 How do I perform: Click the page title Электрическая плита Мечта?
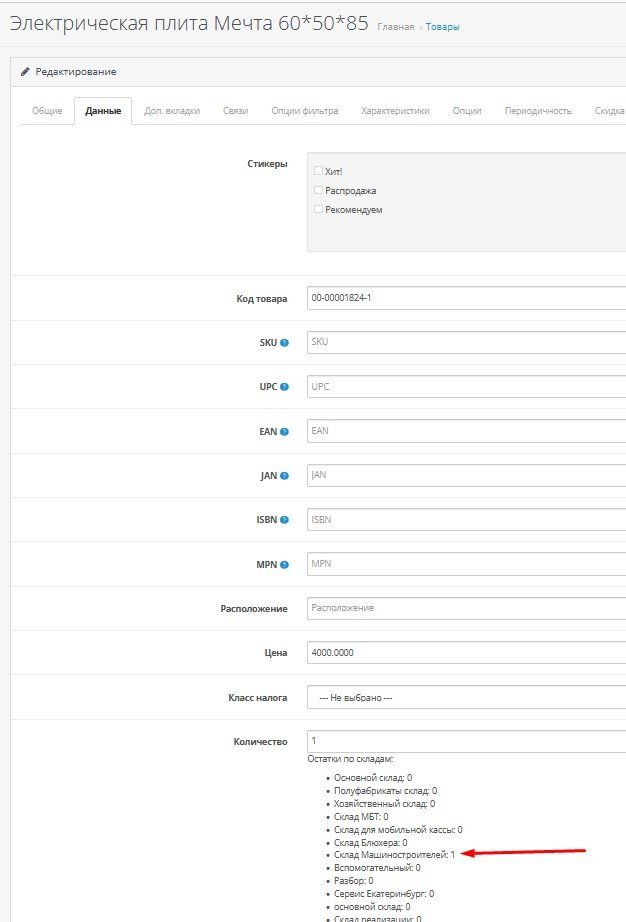point(189,24)
